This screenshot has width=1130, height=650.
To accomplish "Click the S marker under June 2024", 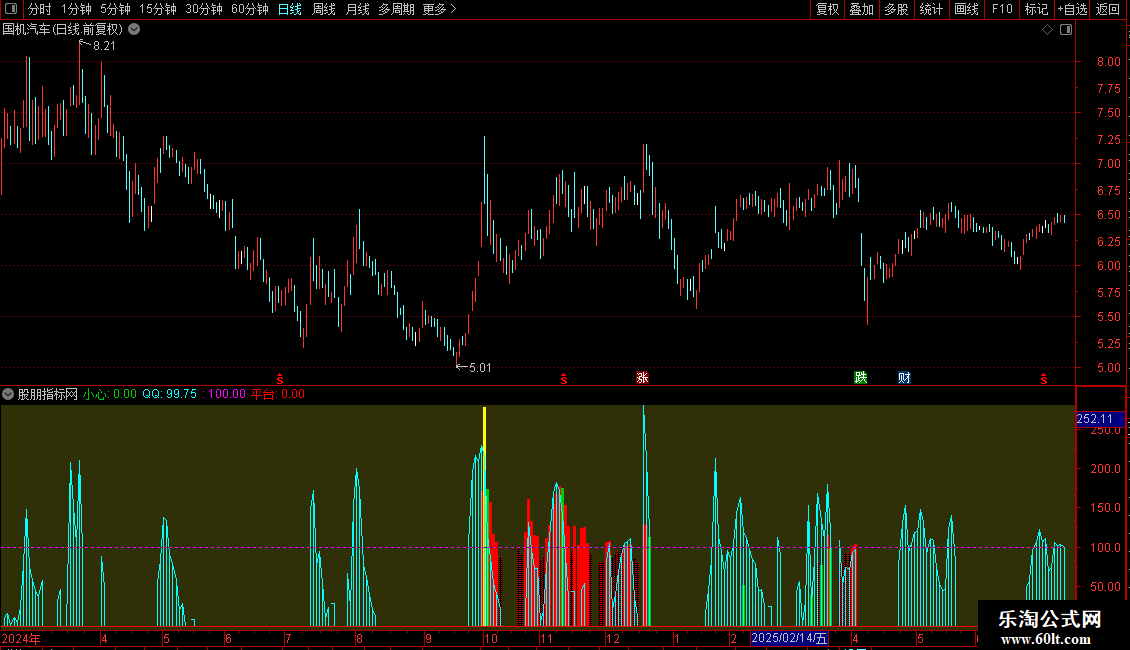I will click(x=280, y=379).
